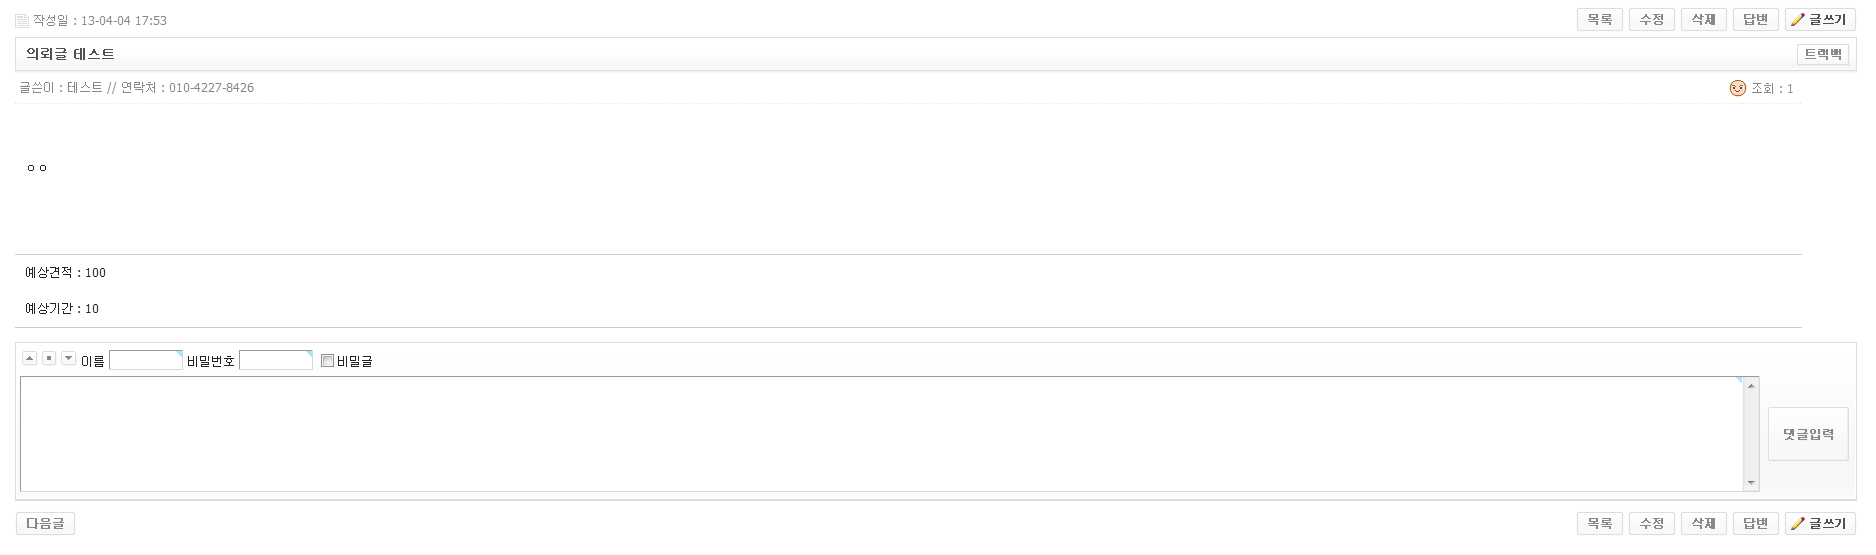Click into the 비밀번호 password field
Image resolution: width=1876 pixels, height=555 pixels.
pyautogui.click(x=276, y=361)
